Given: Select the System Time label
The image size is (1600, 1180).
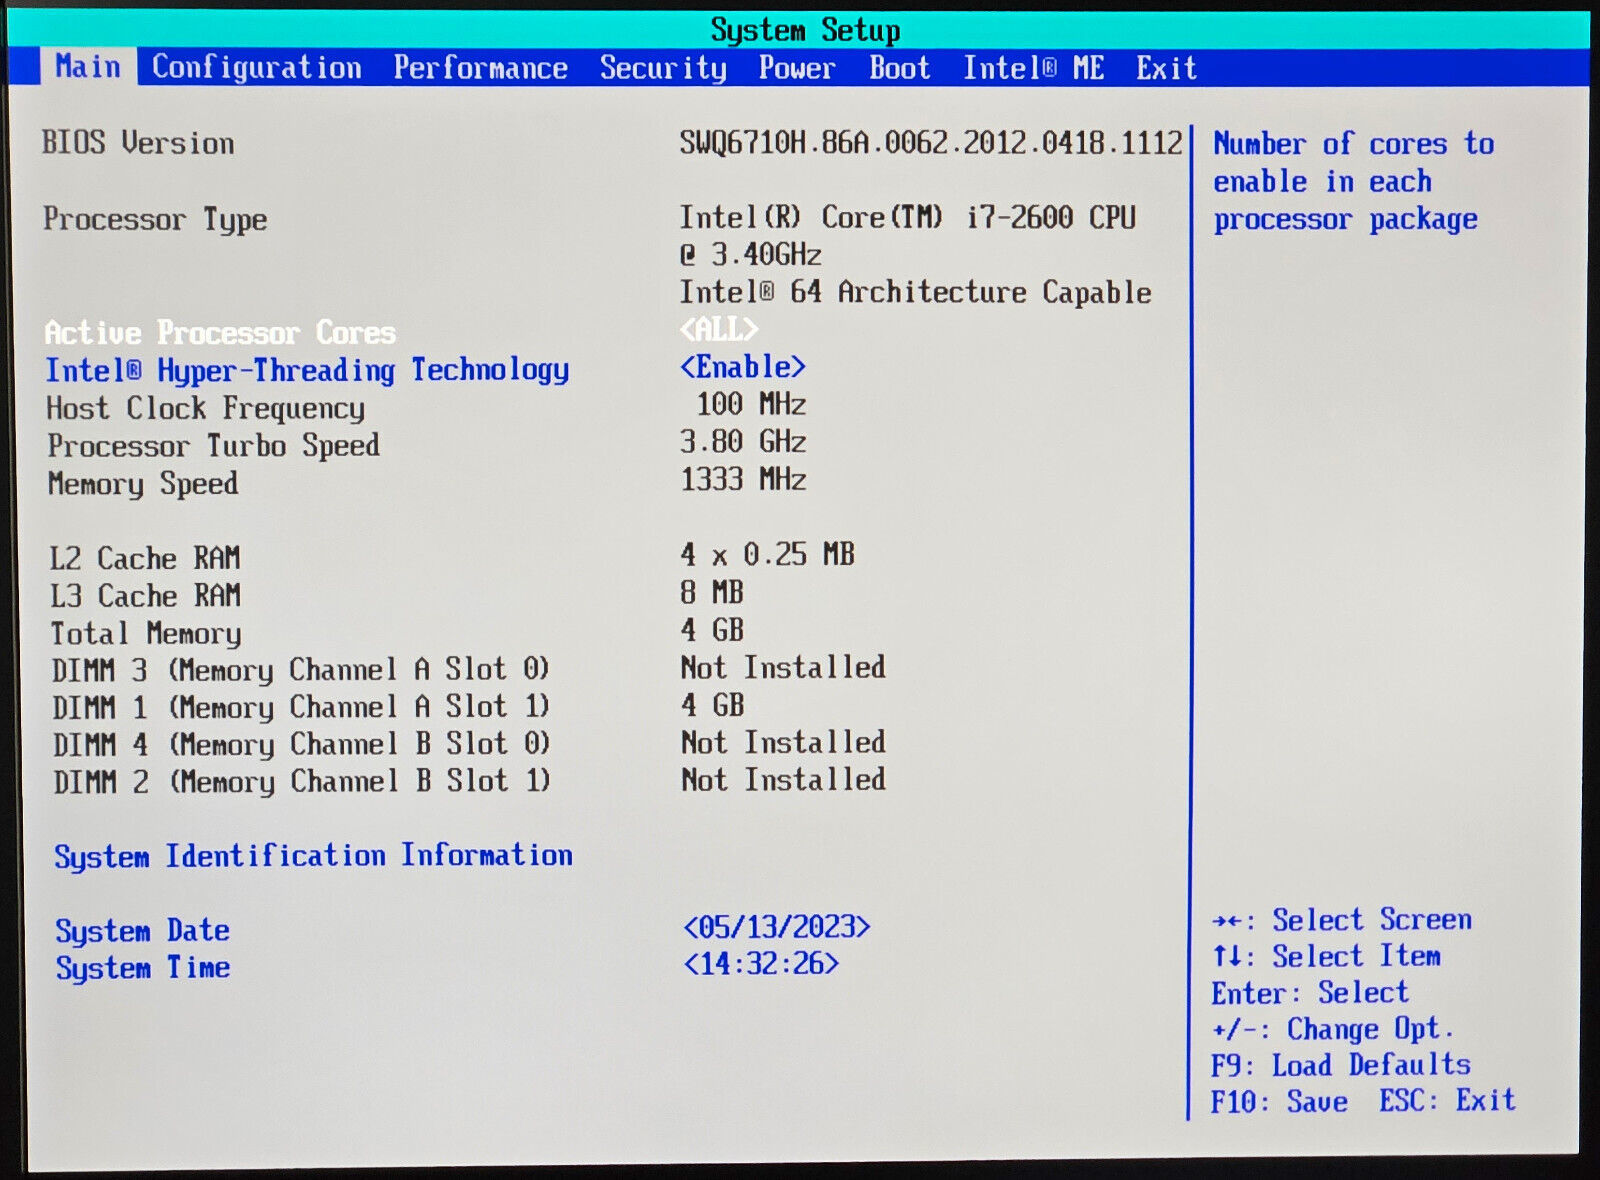Looking at the screenshot, I should (x=143, y=968).
